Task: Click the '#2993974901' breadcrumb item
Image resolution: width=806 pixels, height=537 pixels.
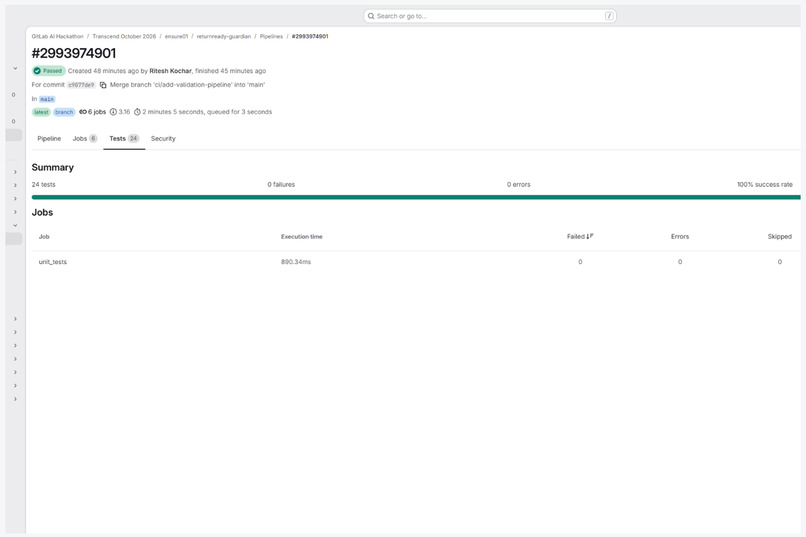Action: pos(309,36)
